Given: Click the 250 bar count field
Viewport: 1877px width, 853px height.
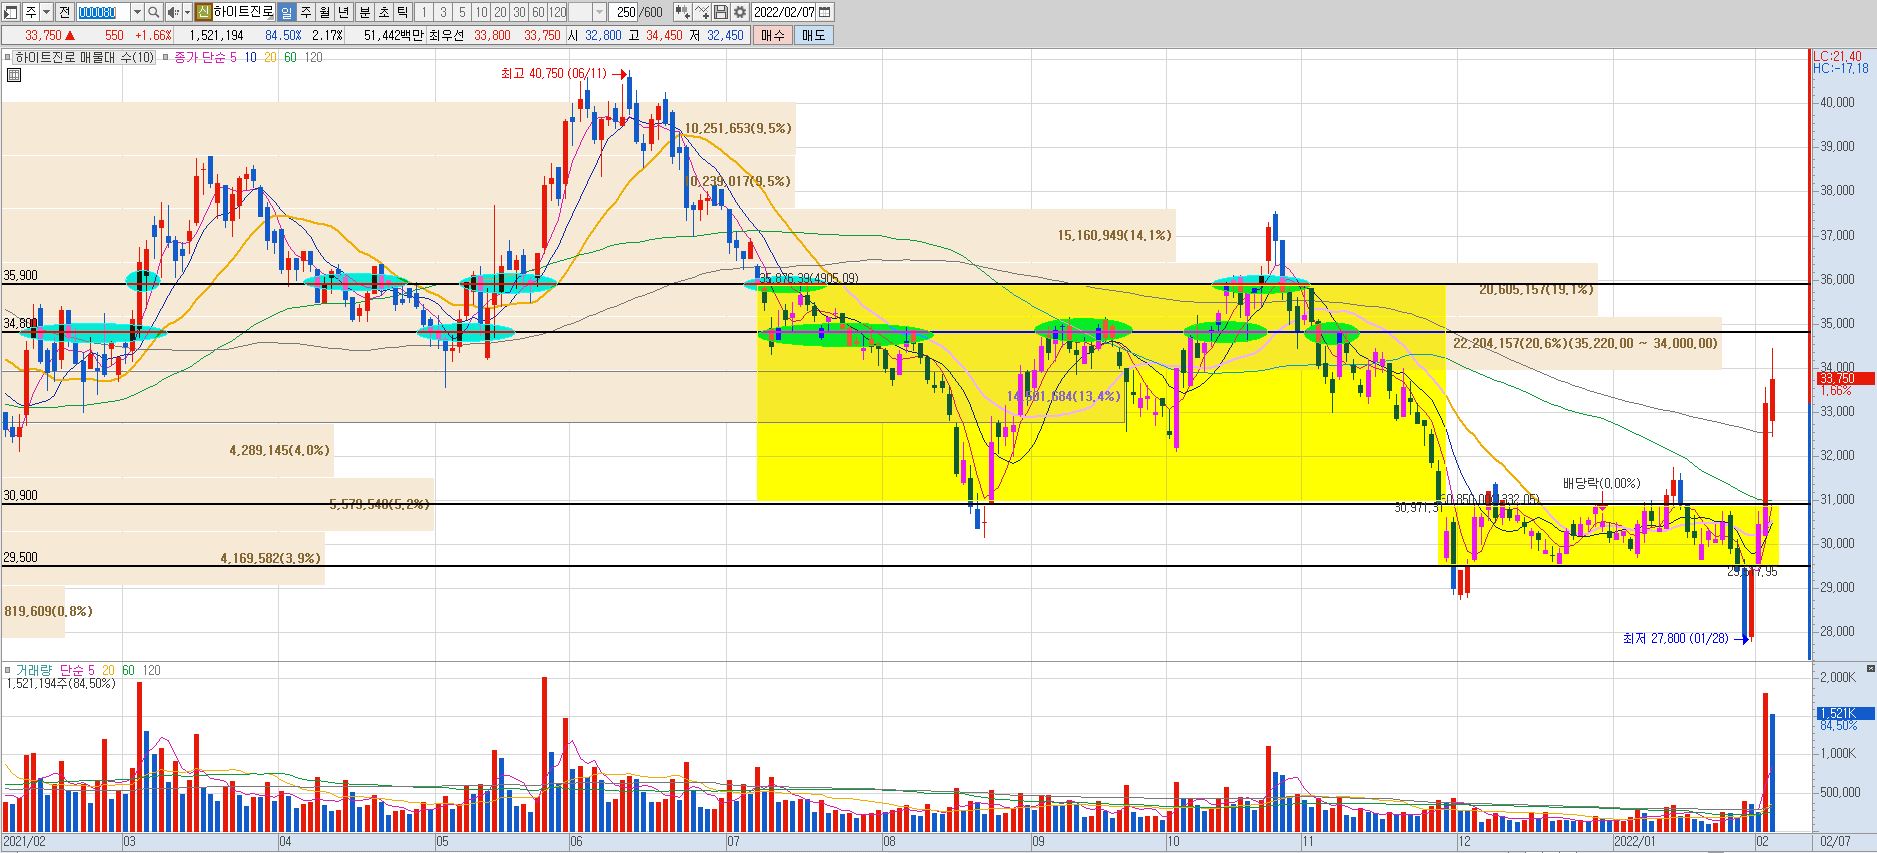Looking at the screenshot, I should [625, 12].
